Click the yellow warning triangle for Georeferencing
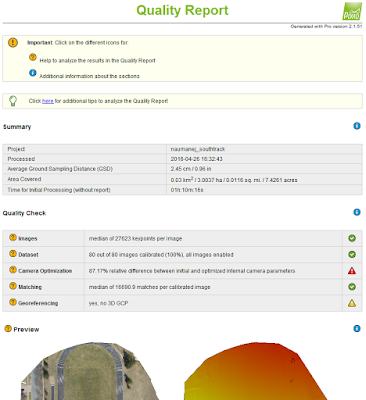The image size is (366, 400). coord(352,303)
